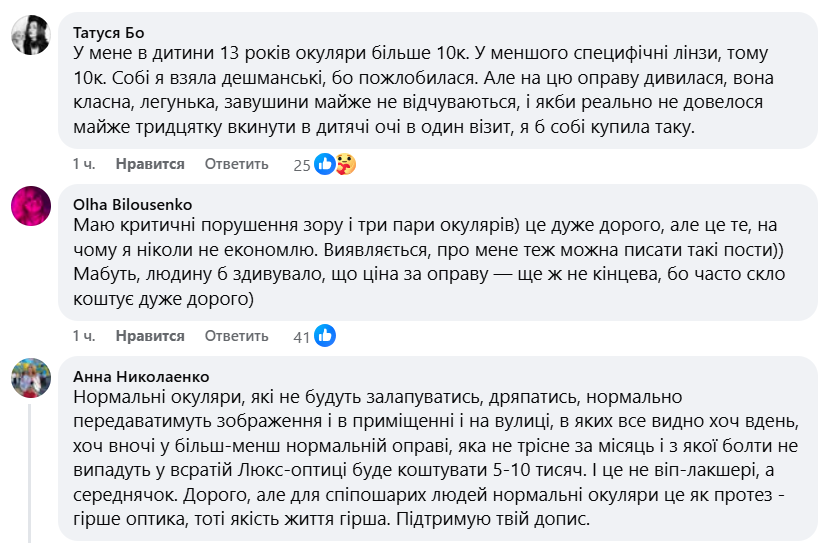
Task: Click the thumbs-up reaction icon next to 41
Action: click(325, 337)
